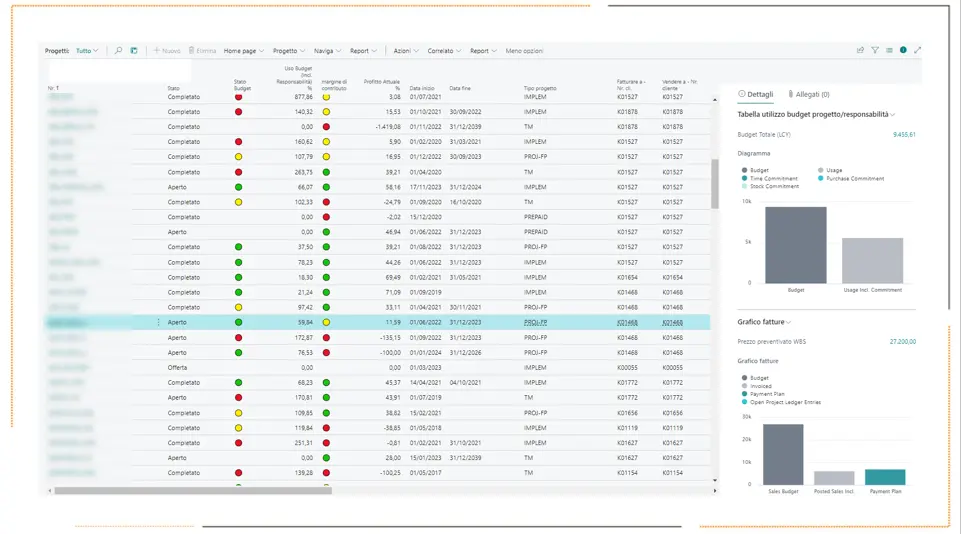The image size is (961, 534).
Task: Expand page with the diagonal arrows icon
Action: point(917,50)
